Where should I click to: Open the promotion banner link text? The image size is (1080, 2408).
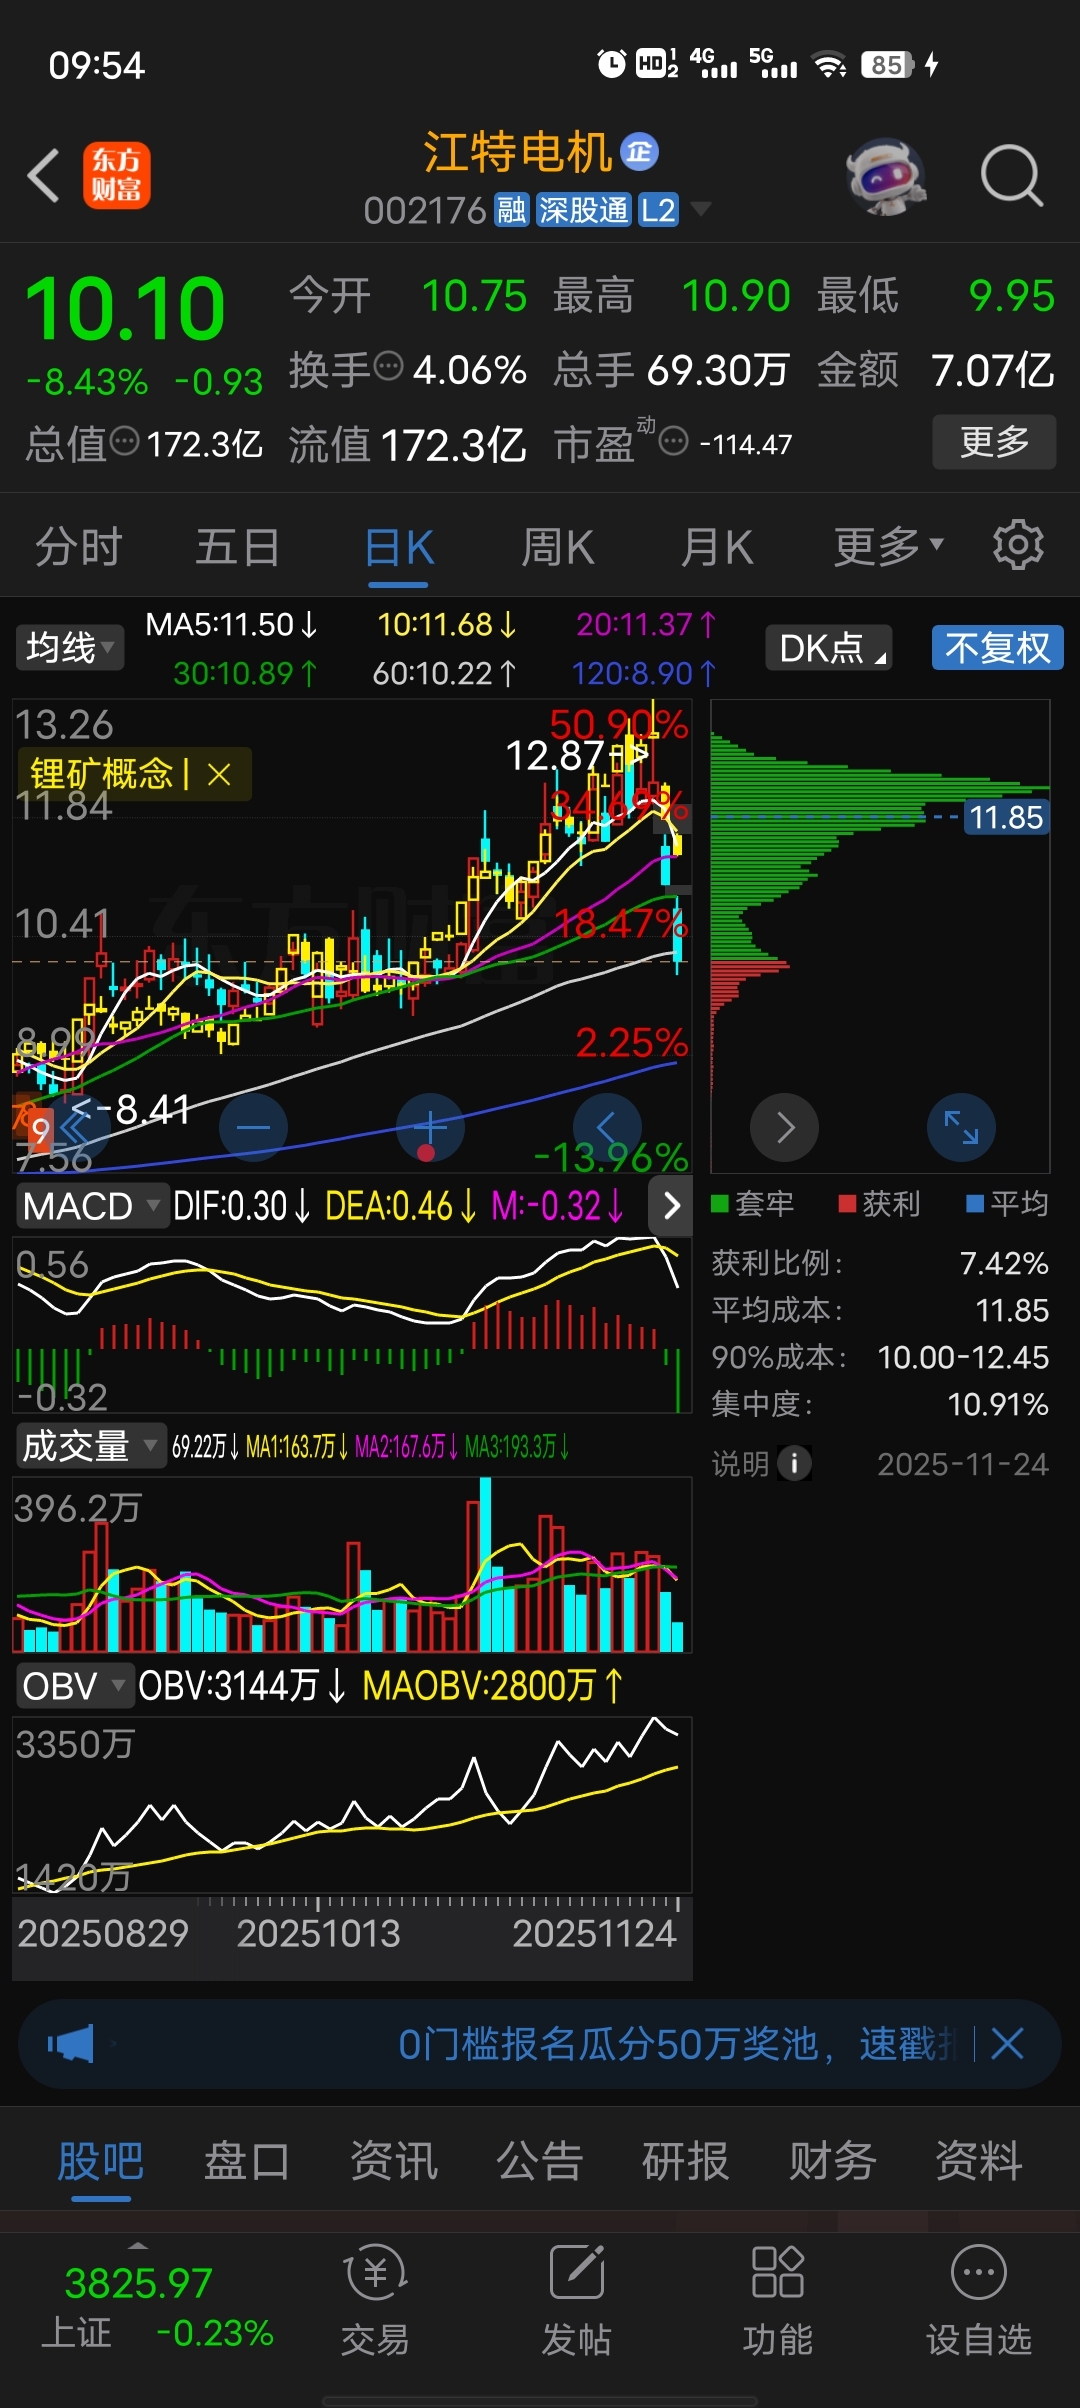(676, 2044)
